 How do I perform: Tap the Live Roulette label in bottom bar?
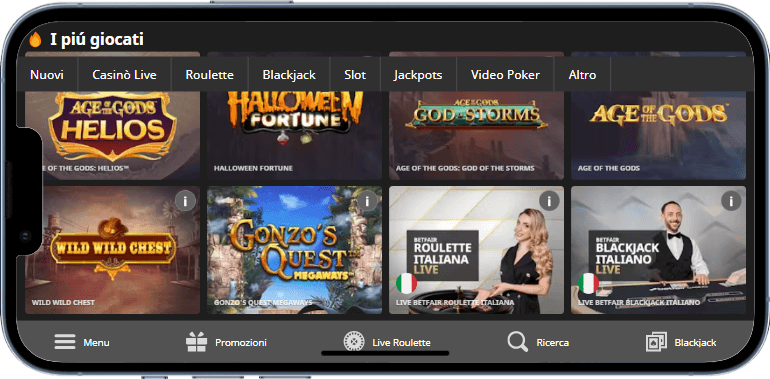tap(401, 343)
